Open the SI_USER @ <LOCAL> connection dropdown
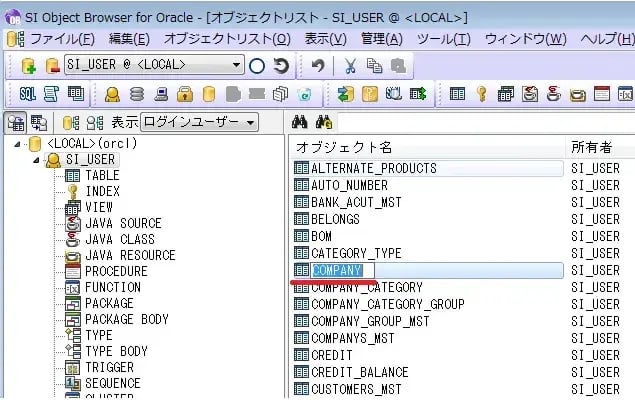 pyautogui.click(x=236, y=65)
